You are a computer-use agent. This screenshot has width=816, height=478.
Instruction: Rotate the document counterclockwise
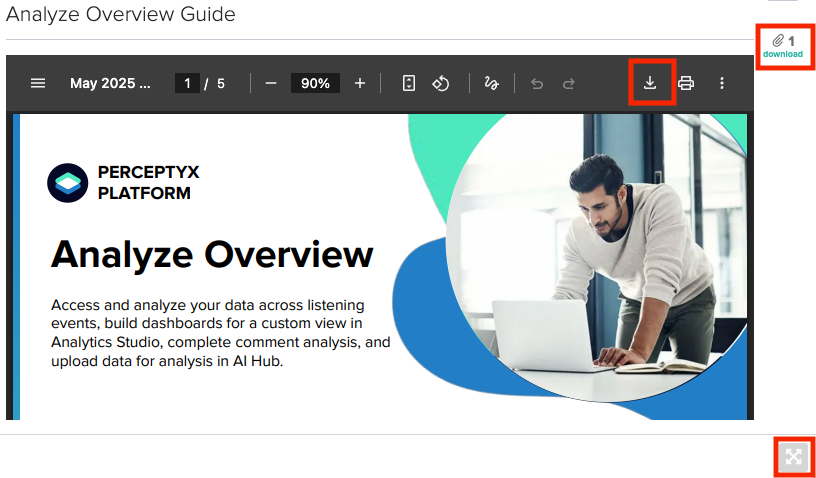click(441, 83)
